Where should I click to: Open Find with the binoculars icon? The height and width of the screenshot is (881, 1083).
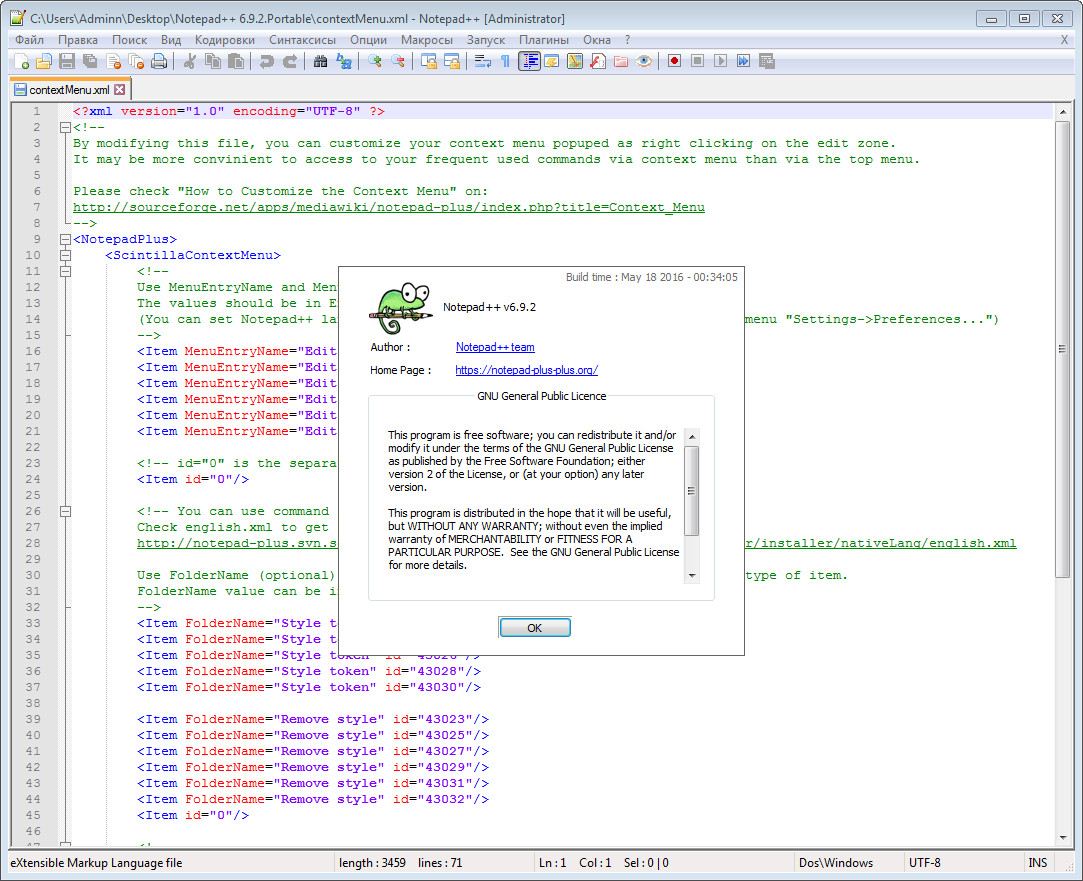tap(320, 61)
